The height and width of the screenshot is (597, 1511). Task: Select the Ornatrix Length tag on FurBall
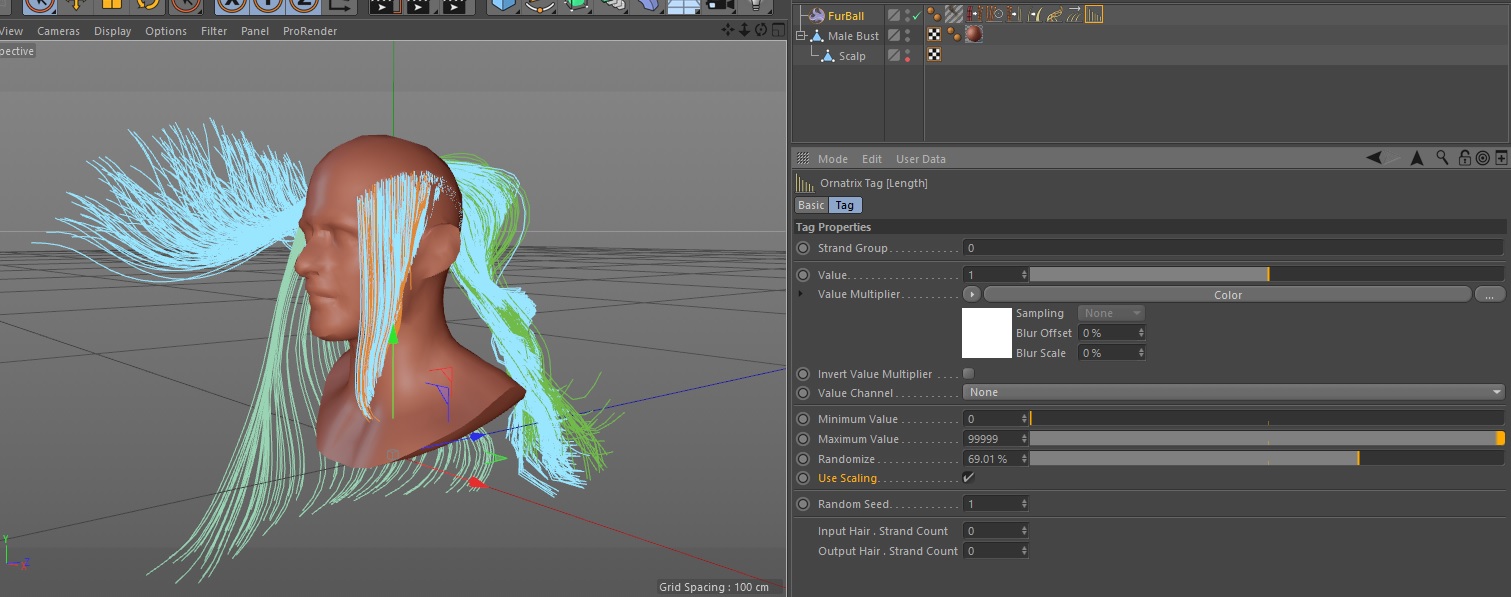point(1093,15)
